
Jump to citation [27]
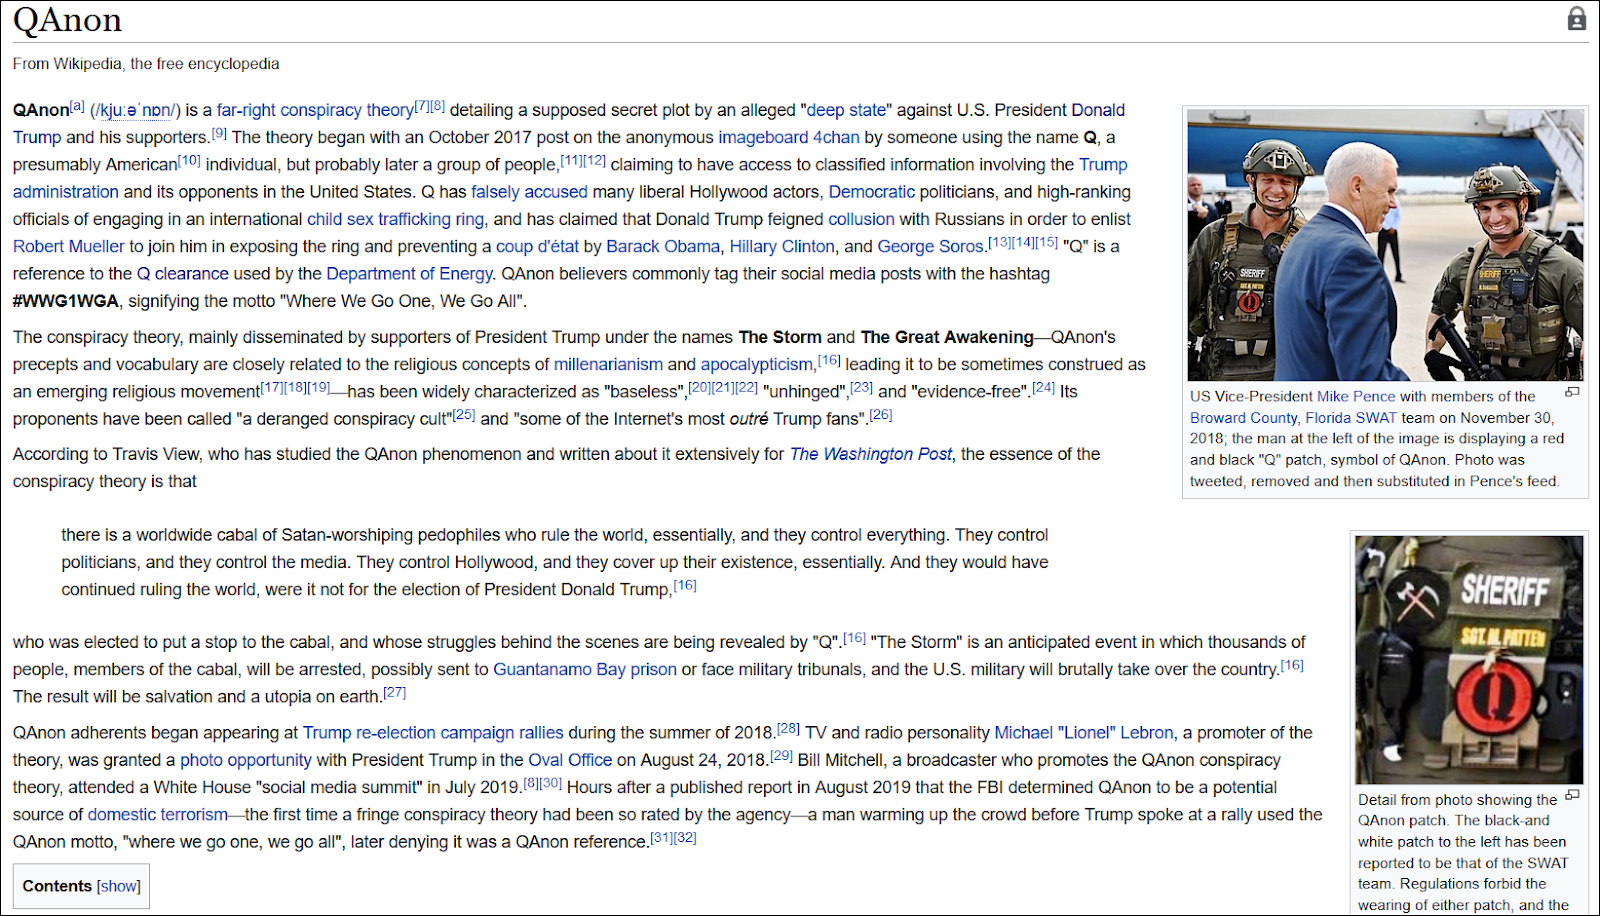[394, 692]
